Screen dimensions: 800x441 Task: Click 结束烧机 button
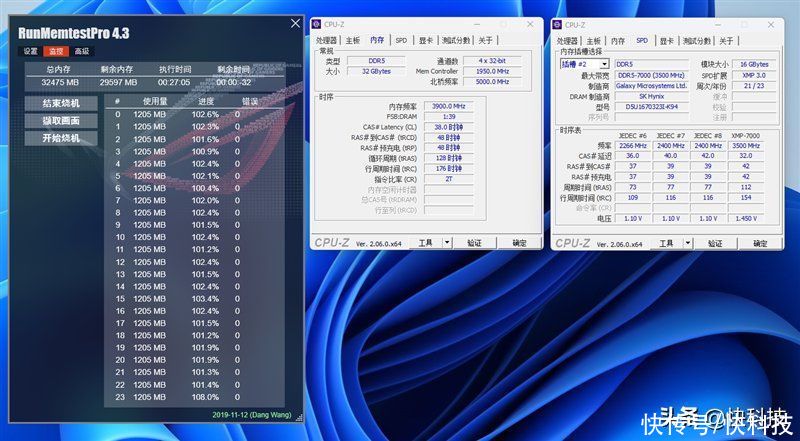[x=61, y=104]
